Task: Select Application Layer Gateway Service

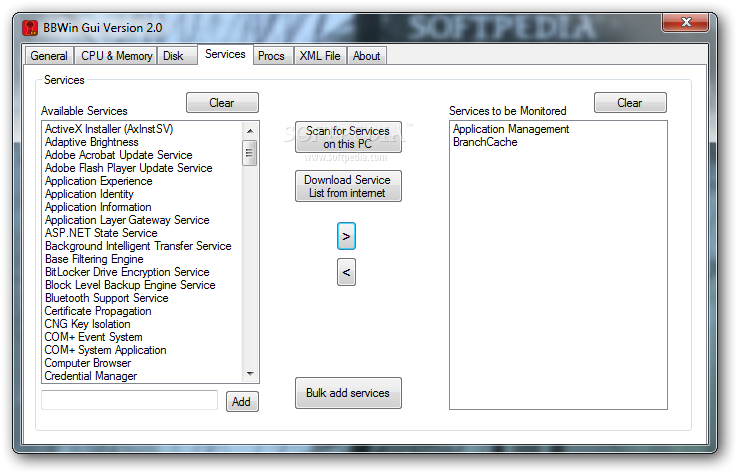Action: click(127, 220)
